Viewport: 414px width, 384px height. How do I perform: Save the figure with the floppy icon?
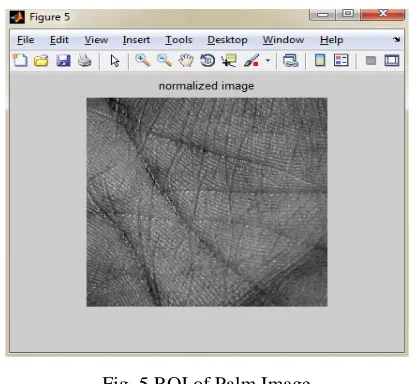63,61
